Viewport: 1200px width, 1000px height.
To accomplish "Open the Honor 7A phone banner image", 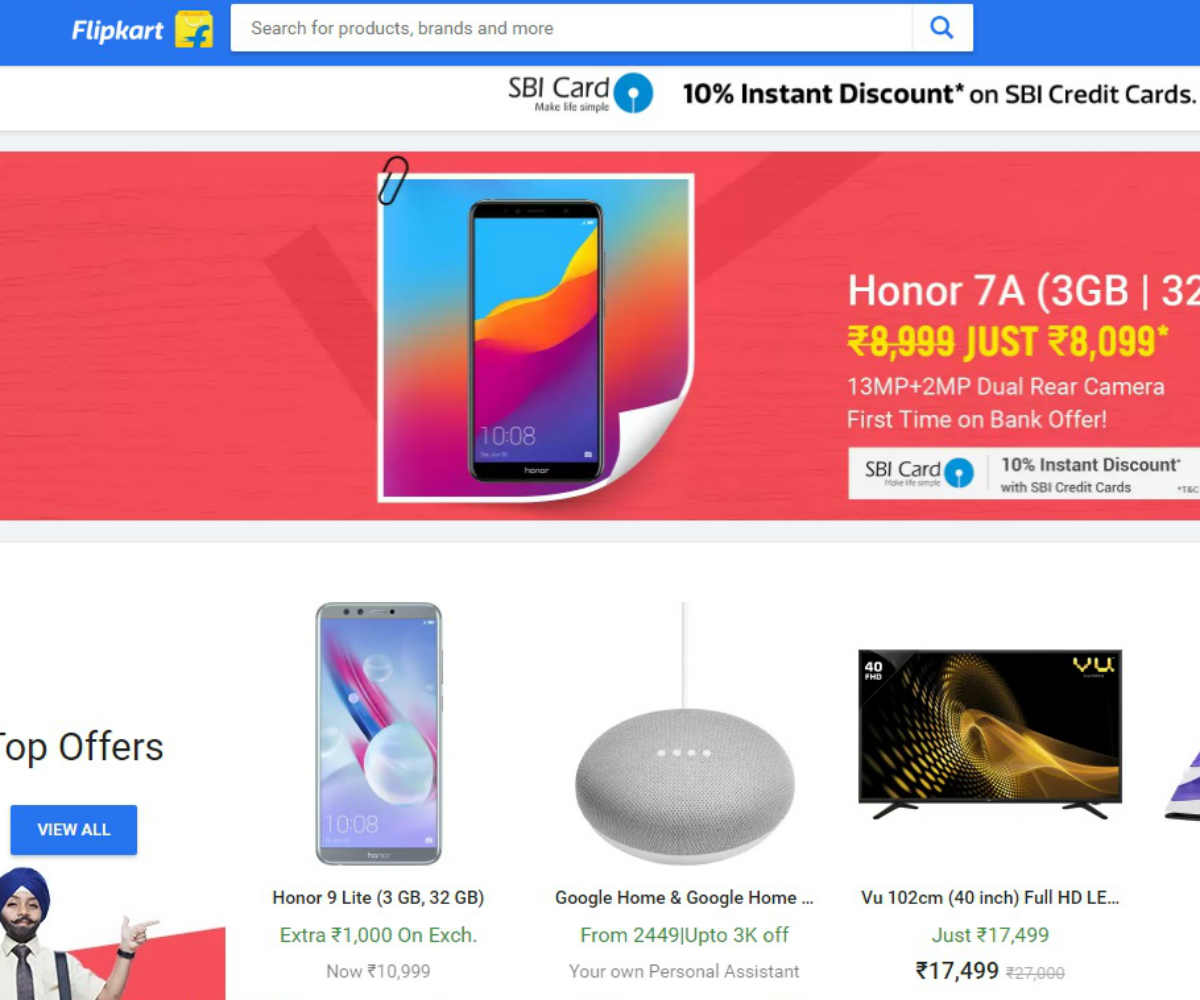I will point(536,338).
